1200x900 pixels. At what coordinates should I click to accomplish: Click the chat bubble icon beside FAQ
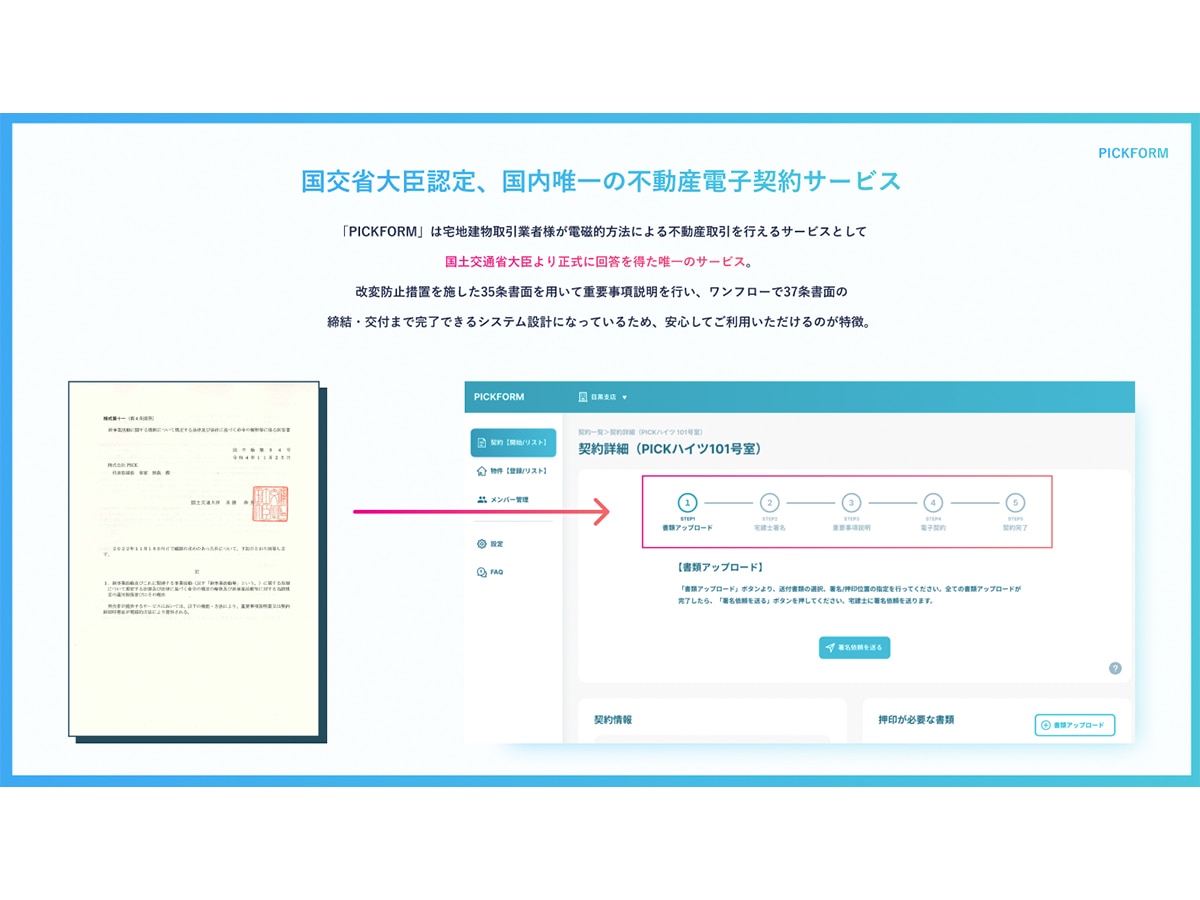[x=482, y=572]
